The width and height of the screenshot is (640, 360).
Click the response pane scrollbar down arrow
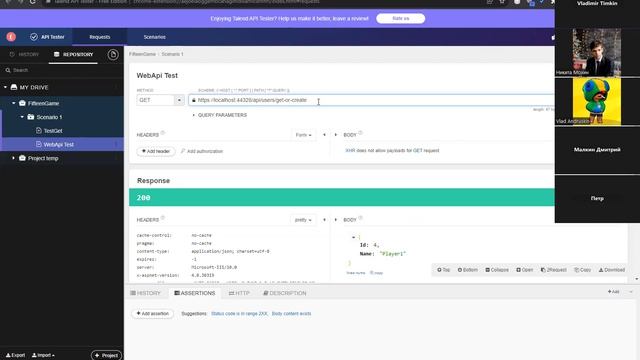coord(637,279)
